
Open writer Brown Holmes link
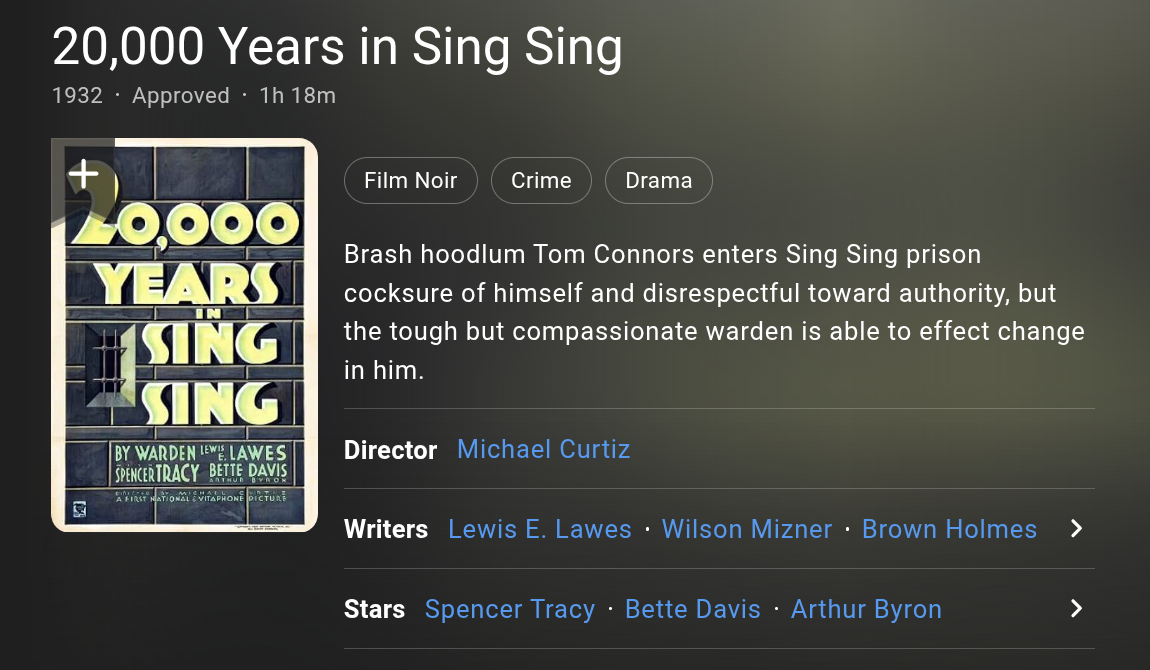[x=949, y=529]
